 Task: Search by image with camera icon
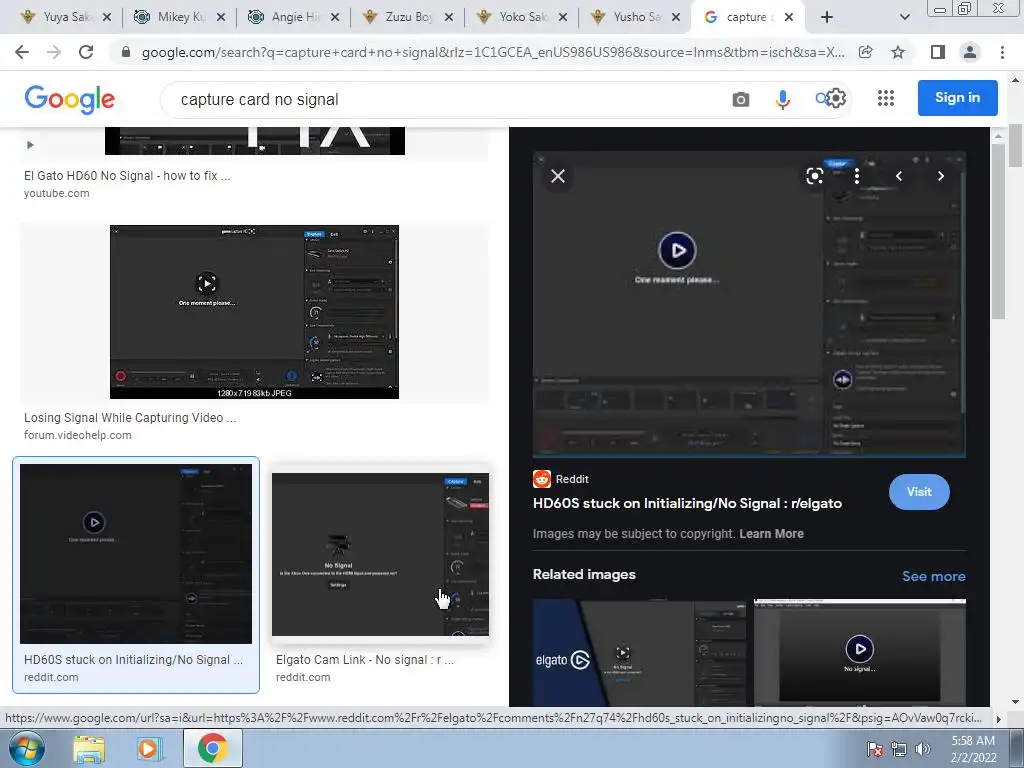pos(741,99)
